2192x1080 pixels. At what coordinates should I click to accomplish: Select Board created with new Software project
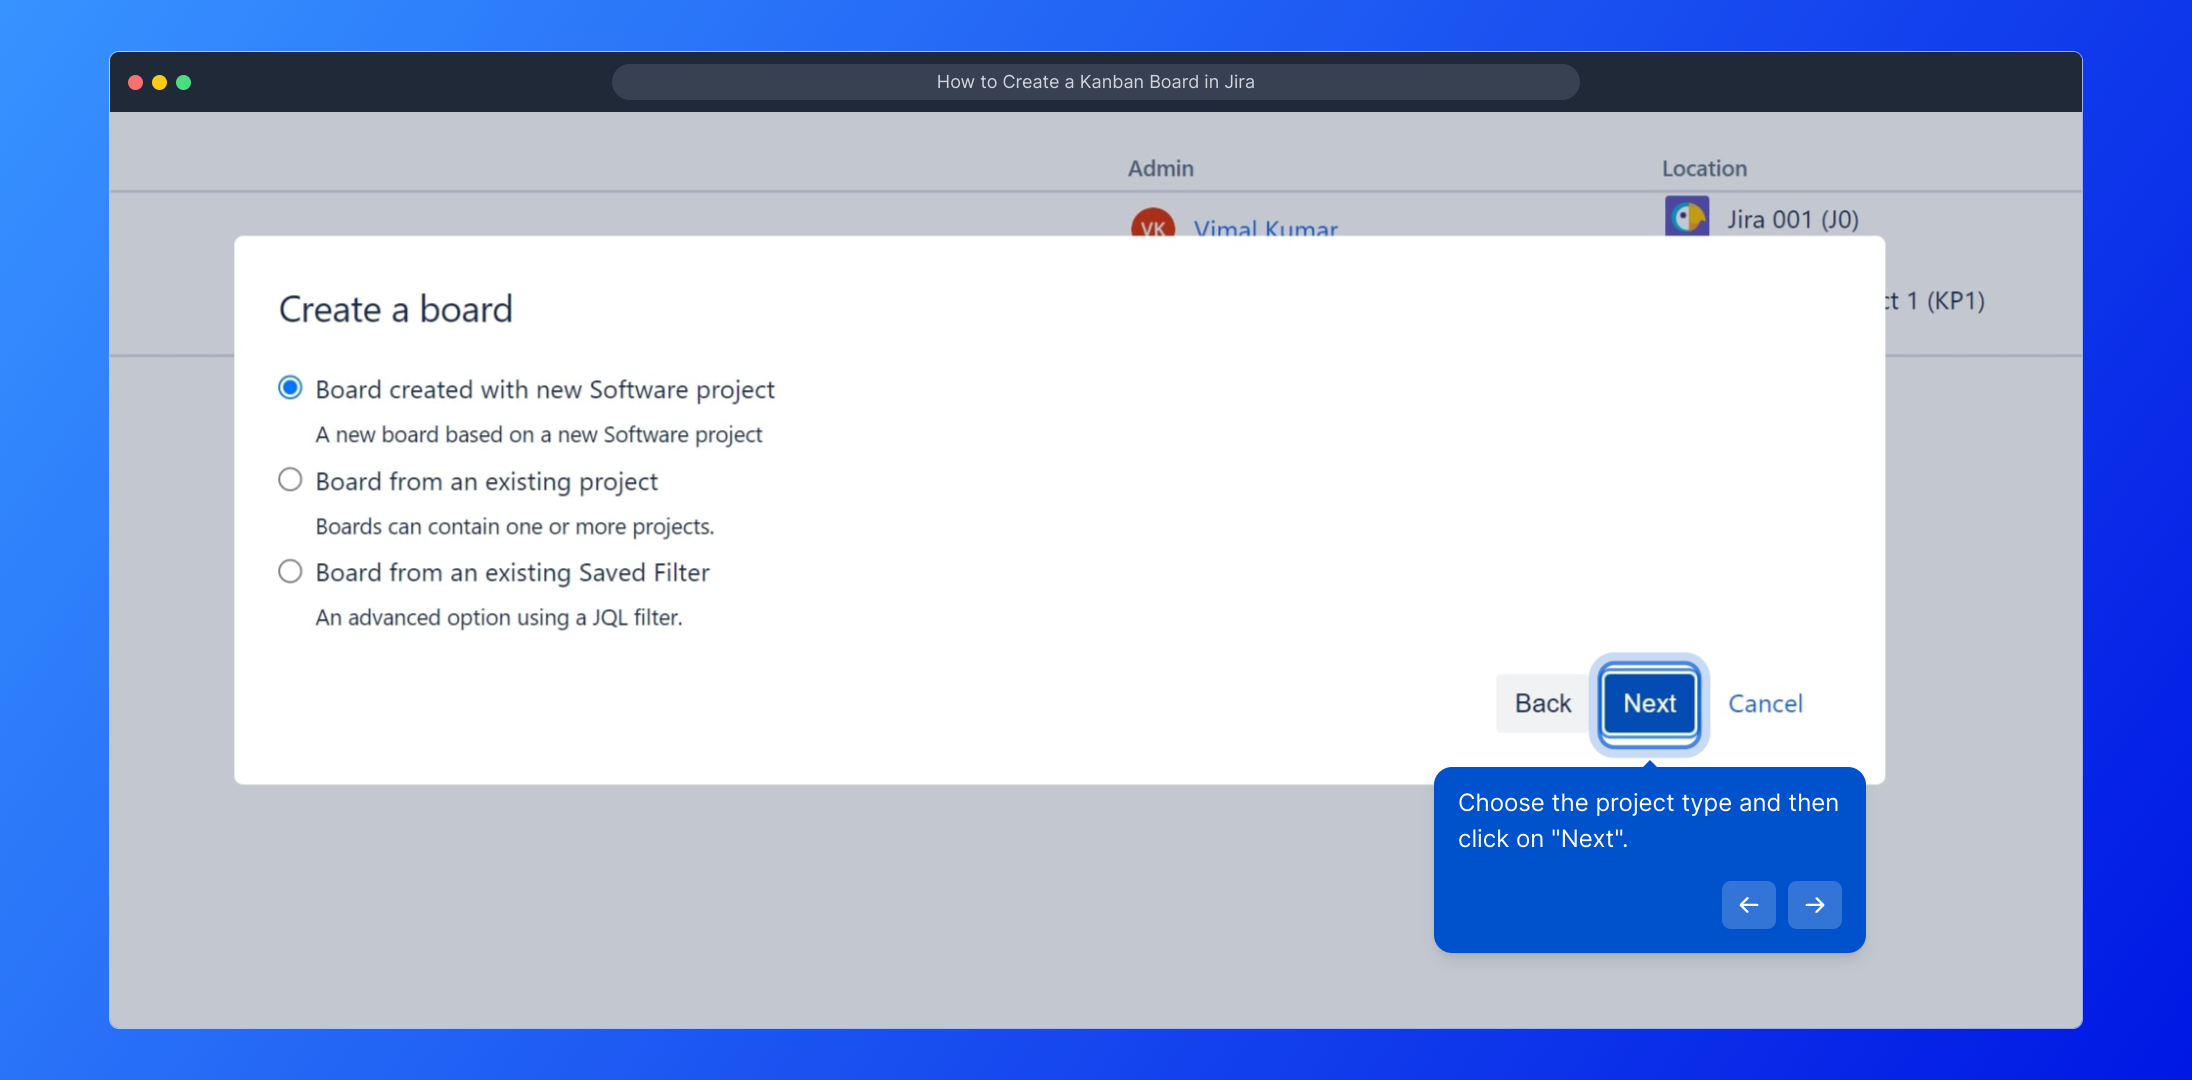pyautogui.click(x=290, y=388)
